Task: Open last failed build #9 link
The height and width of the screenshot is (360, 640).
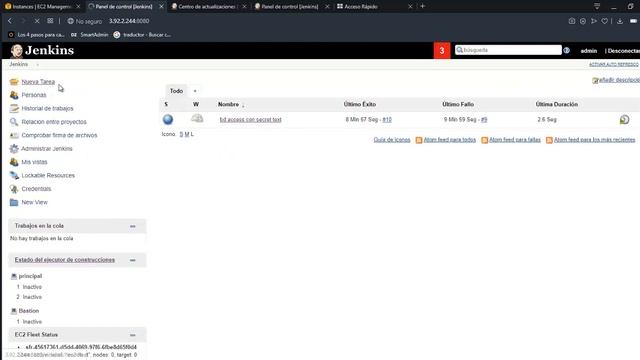Action: (484, 120)
